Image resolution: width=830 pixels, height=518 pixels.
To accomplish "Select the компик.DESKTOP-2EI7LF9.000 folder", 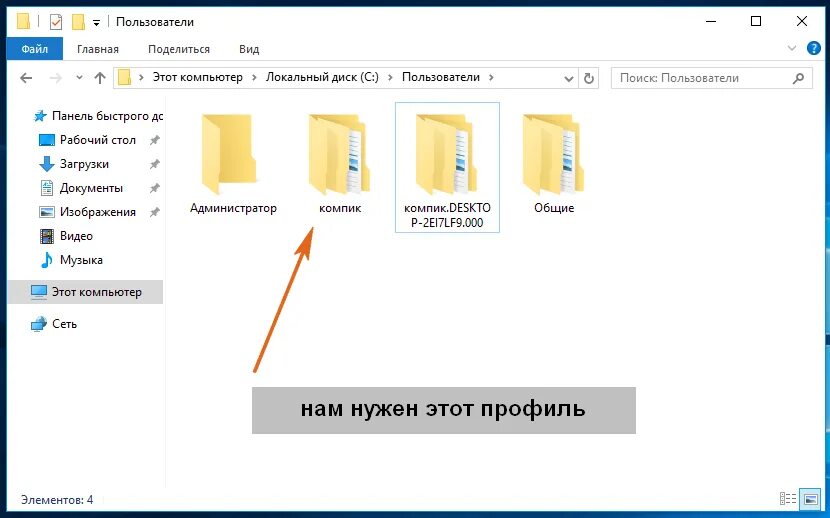I will coord(447,167).
